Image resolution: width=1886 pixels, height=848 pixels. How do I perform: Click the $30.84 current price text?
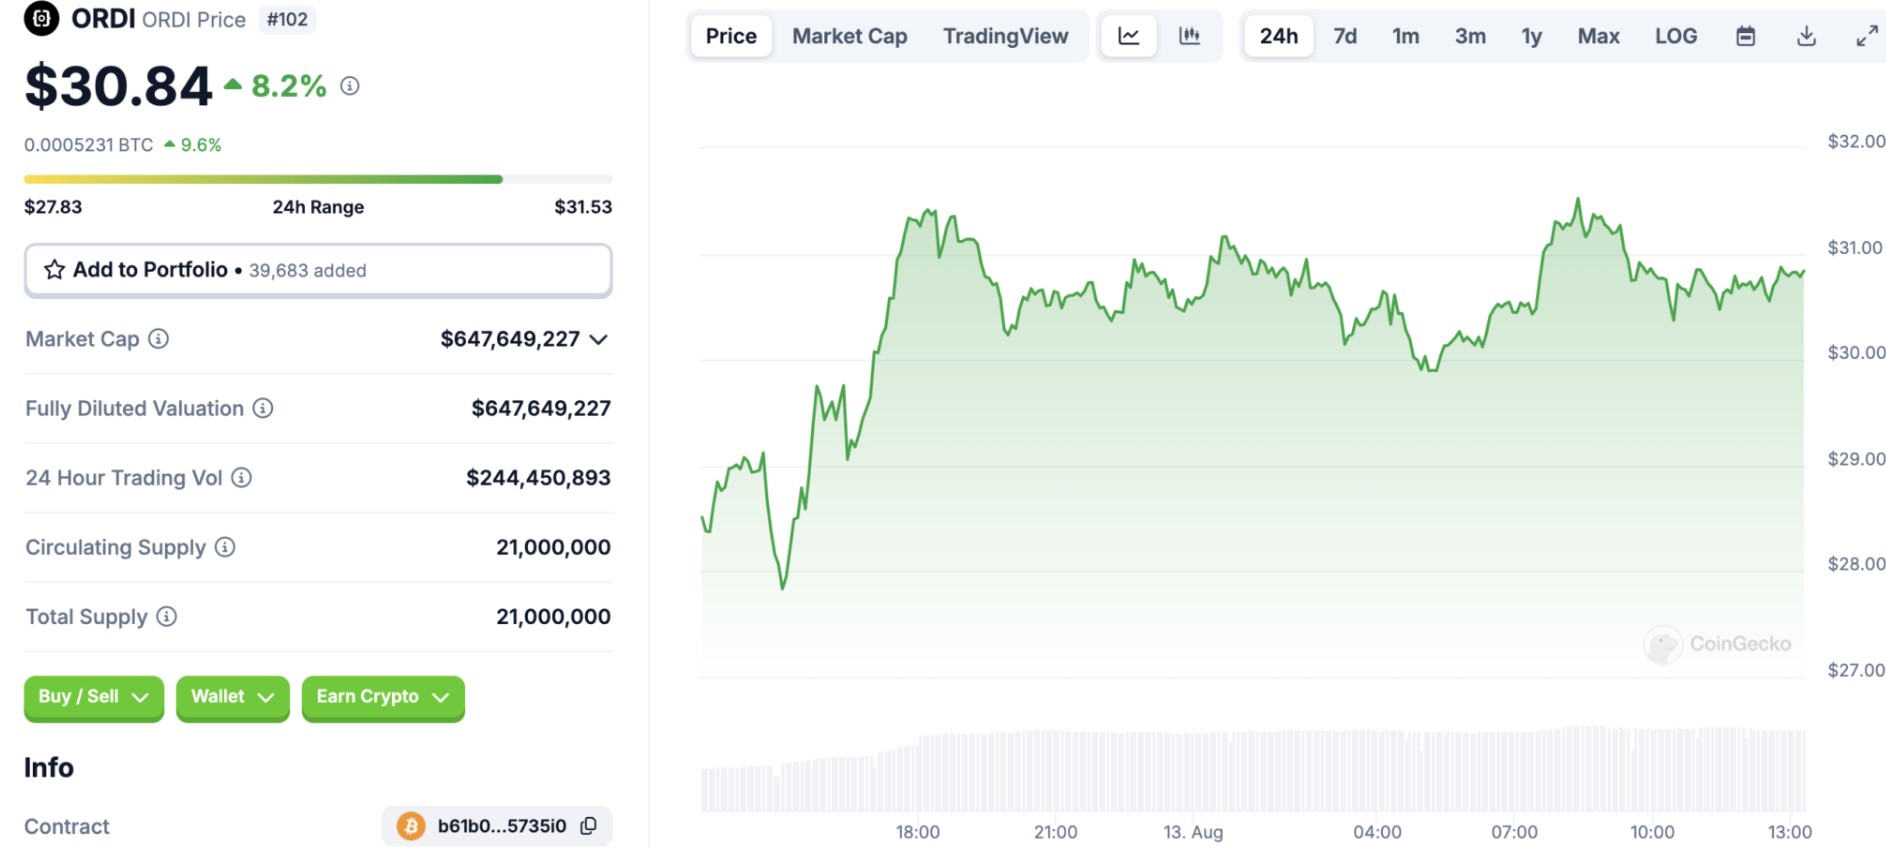click(x=118, y=86)
